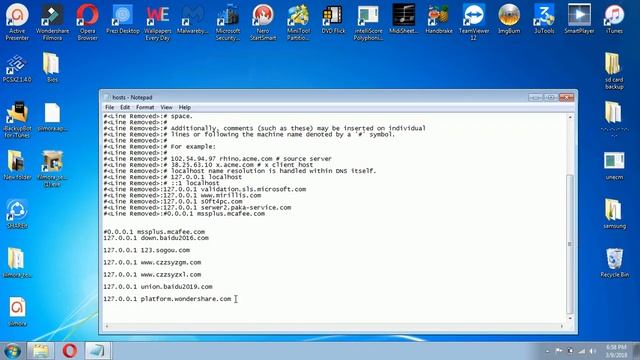Open Active Presenter desktop shortcut
640x360 pixels.
17,21
